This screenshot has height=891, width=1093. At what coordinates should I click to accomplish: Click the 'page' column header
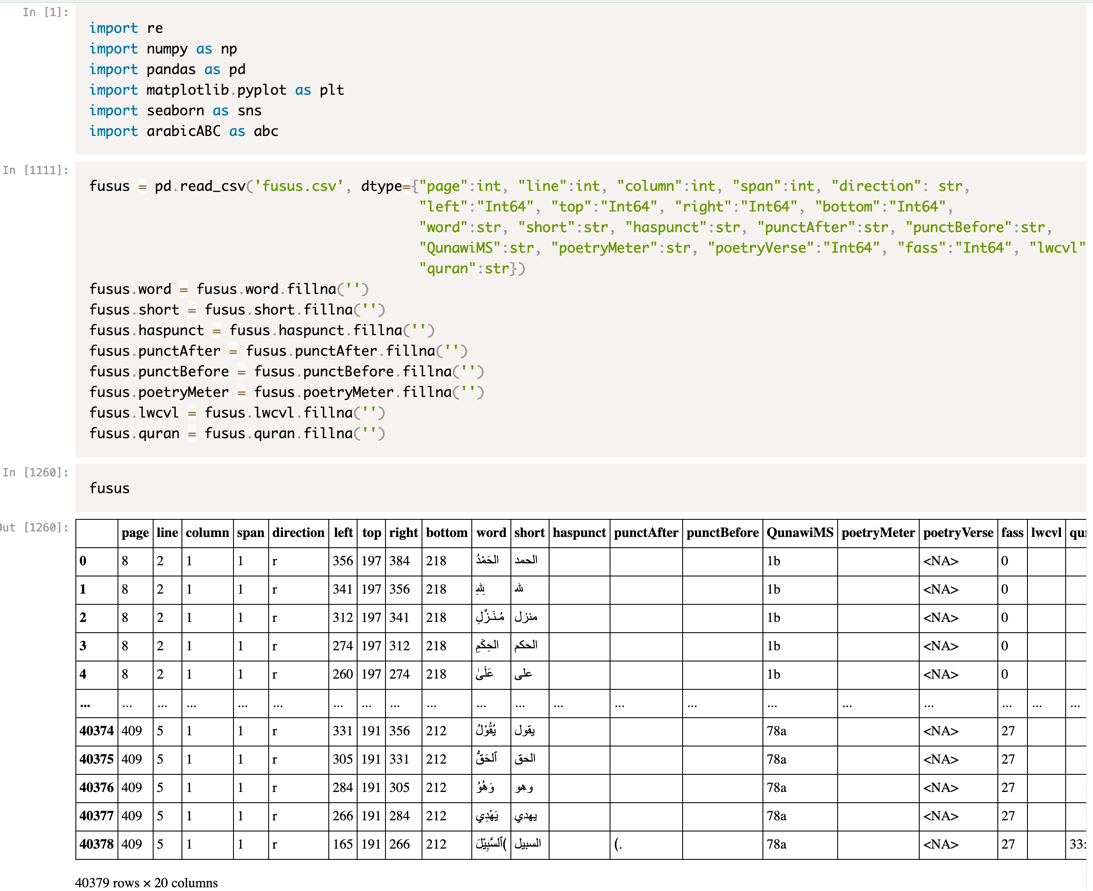[x=134, y=533]
